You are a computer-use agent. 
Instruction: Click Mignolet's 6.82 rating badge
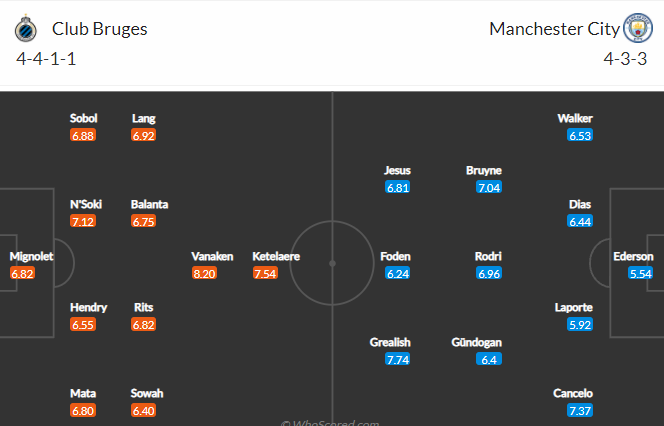pyautogui.click(x=22, y=274)
